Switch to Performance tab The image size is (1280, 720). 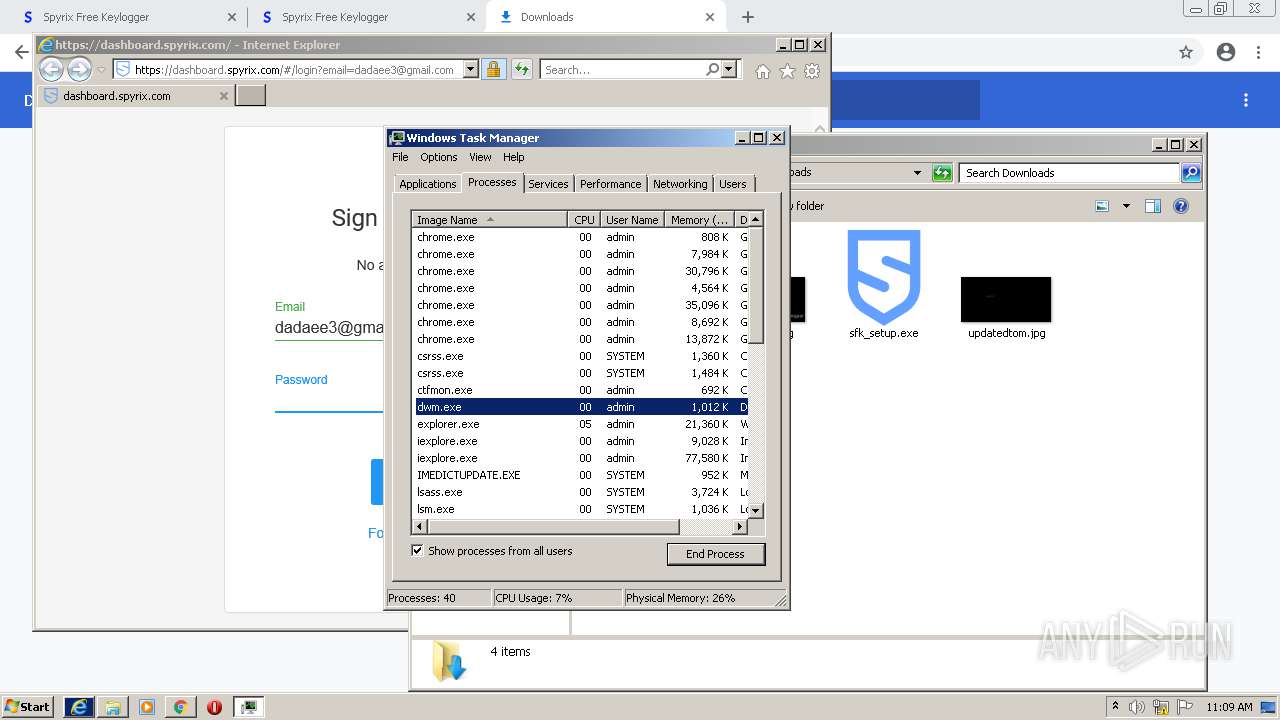click(x=610, y=184)
